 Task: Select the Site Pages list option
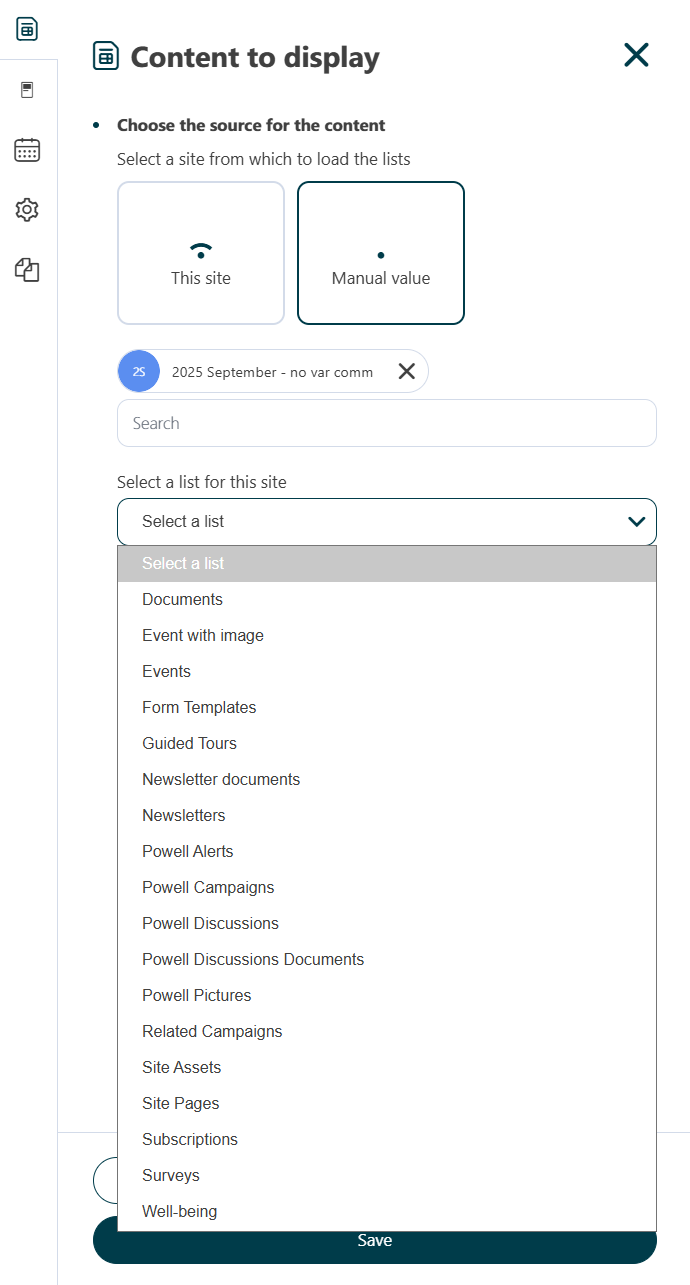click(180, 1103)
